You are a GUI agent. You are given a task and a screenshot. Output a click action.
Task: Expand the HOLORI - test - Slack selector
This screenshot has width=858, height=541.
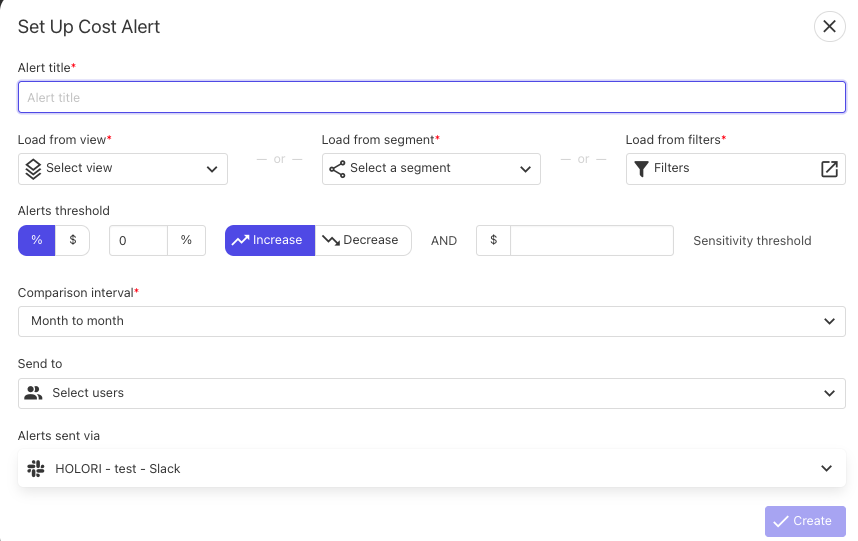tap(432, 468)
